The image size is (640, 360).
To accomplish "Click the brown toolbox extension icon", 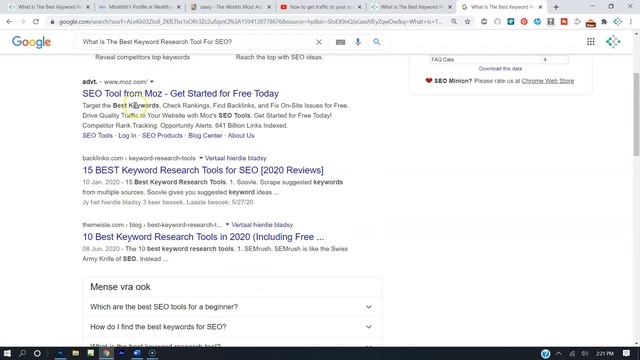I will point(591,22).
